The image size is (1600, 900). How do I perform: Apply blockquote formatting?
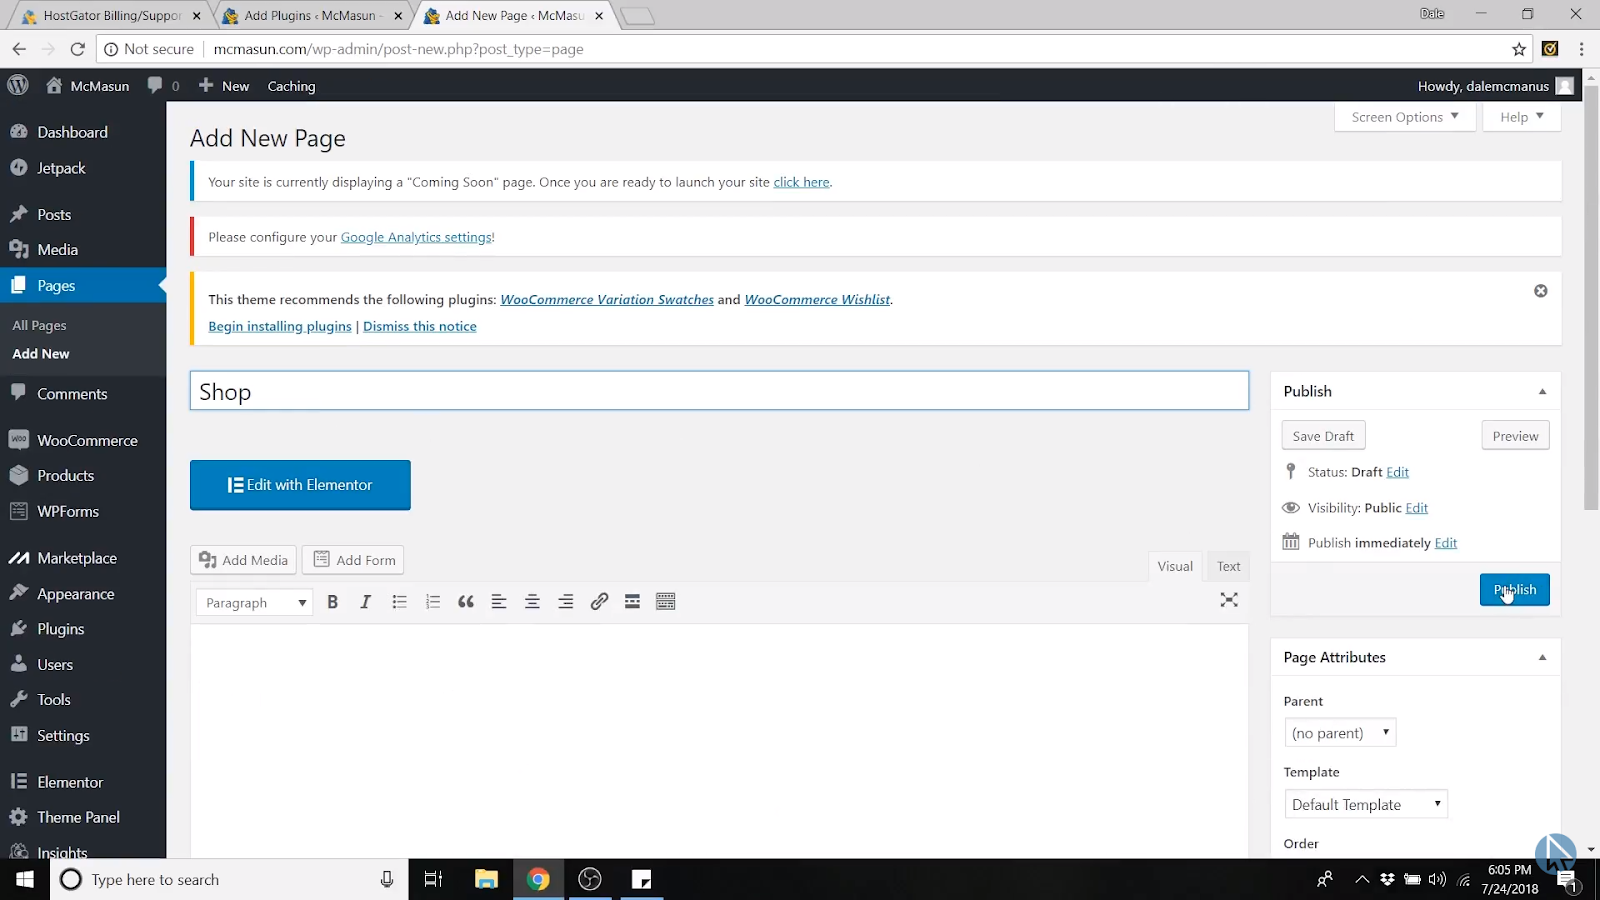click(x=466, y=602)
